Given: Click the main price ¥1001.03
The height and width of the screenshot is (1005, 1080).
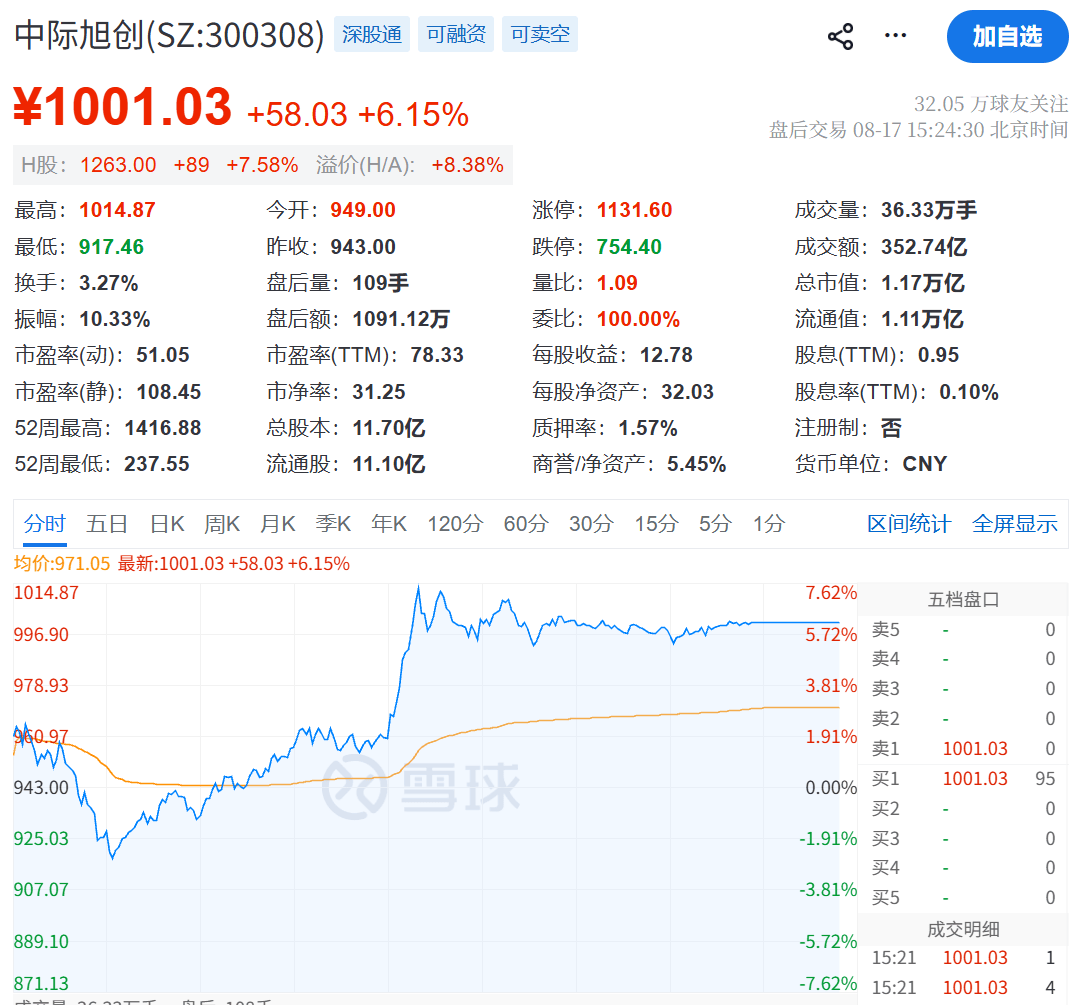Looking at the screenshot, I should click(x=123, y=107).
